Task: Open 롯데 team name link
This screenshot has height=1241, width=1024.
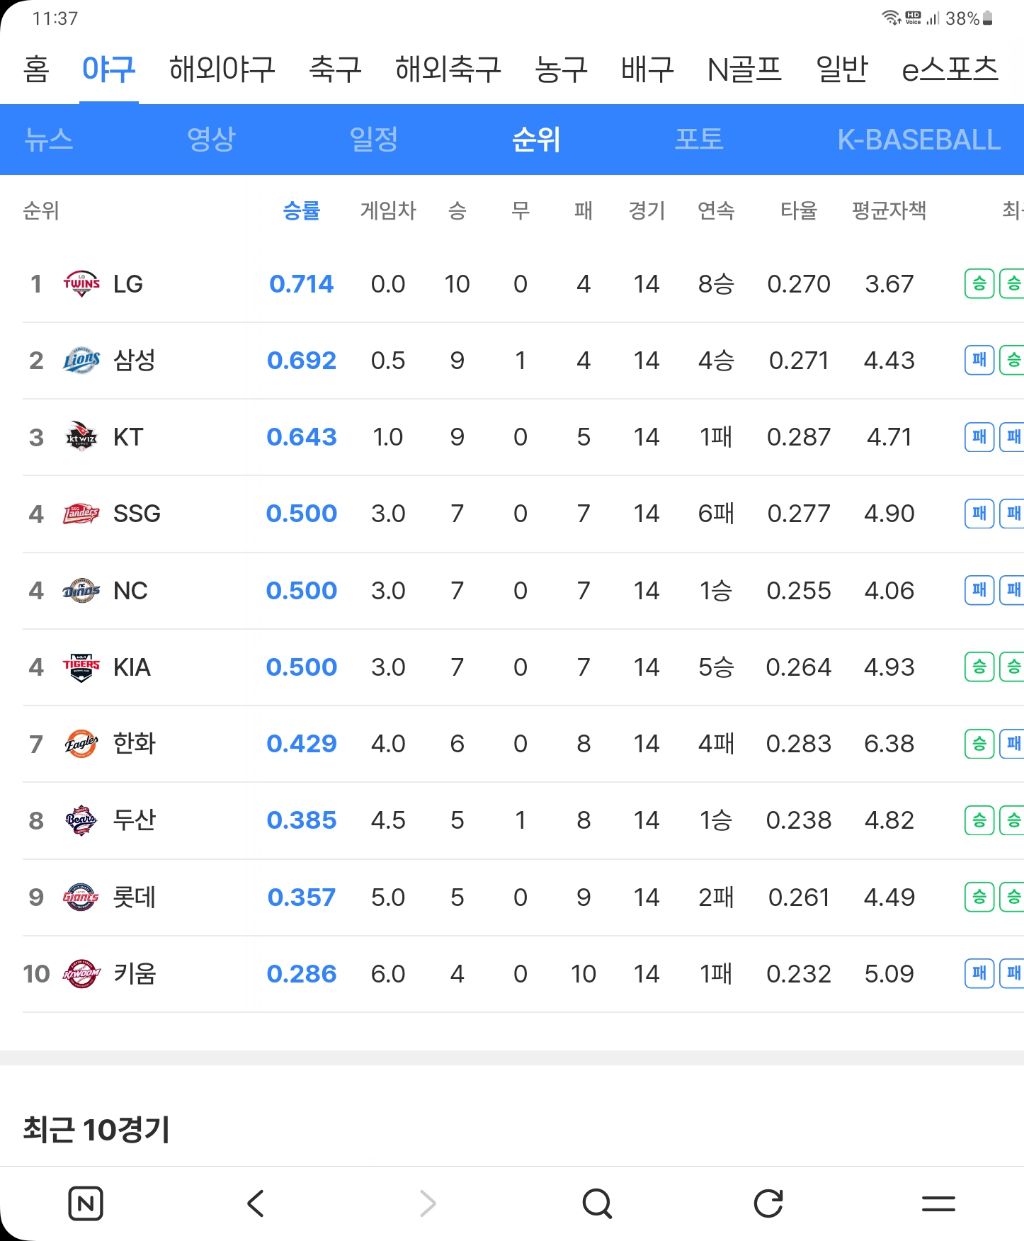Action: [134, 897]
